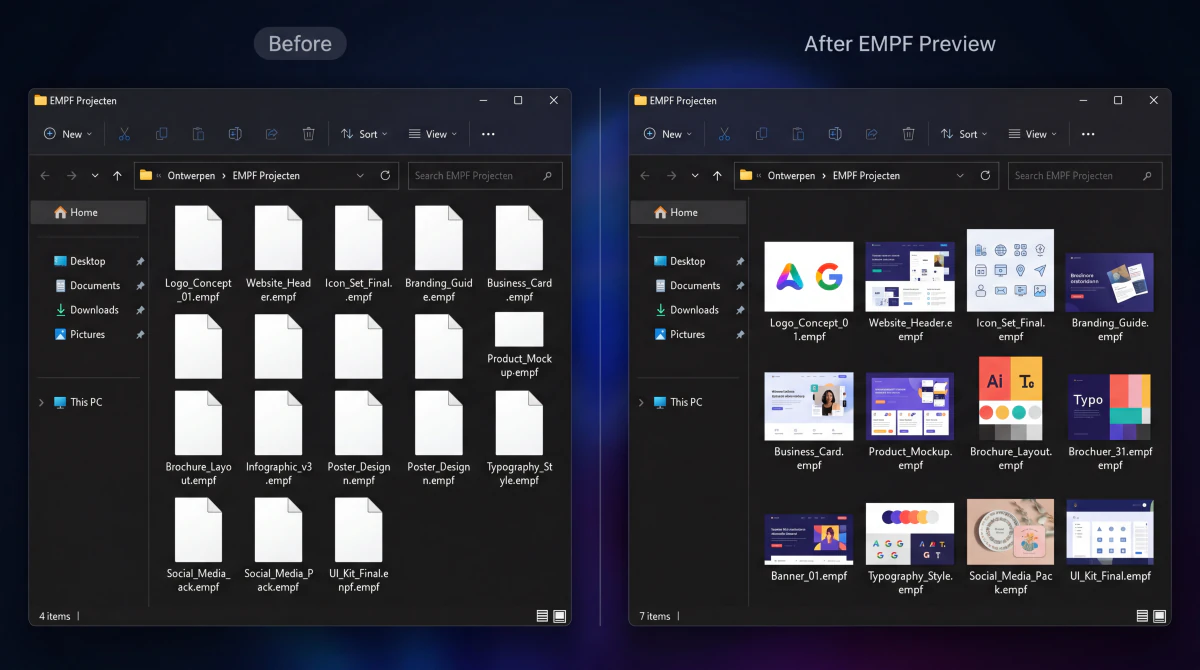The width and height of the screenshot is (1200, 670).
Task: Click the Search EMPF Projecten field in Before window
Action: tap(485, 175)
